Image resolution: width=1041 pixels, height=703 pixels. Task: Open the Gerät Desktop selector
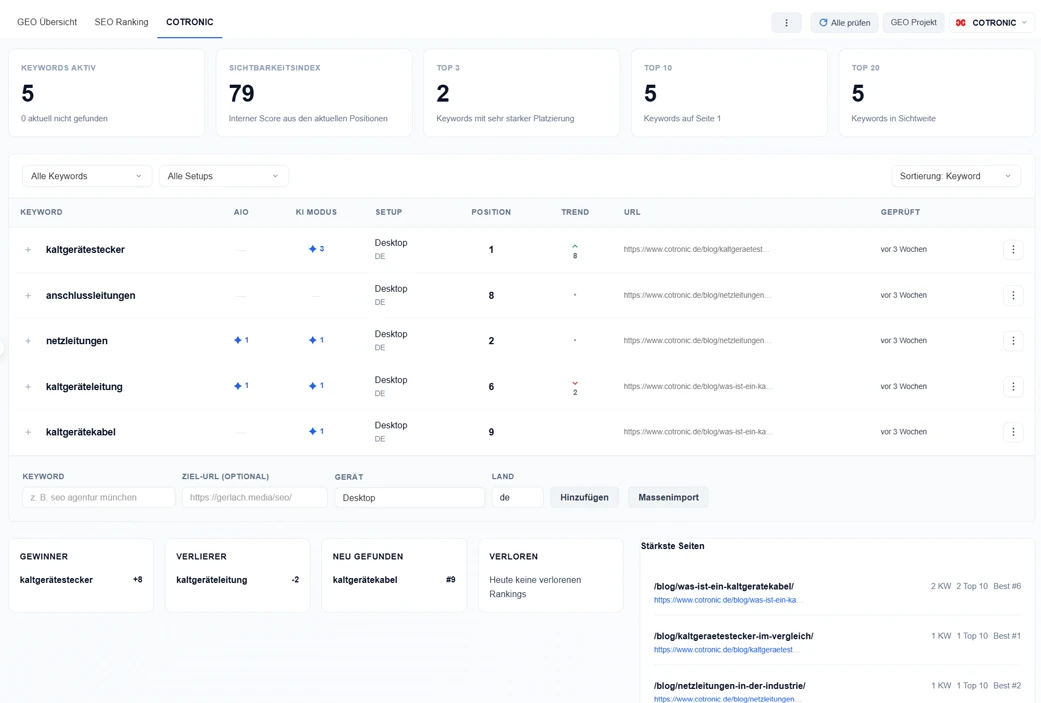point(410,497)
